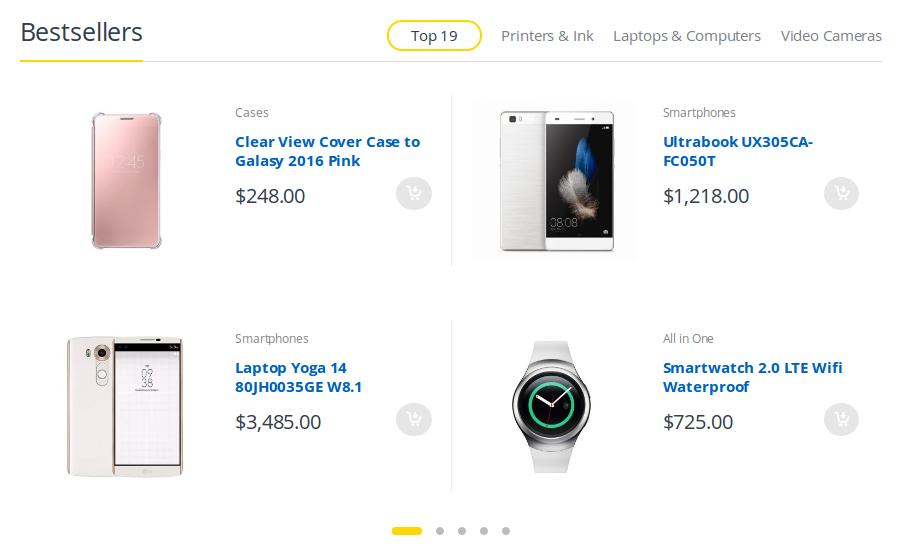Go to third carousel page dot

462,531
